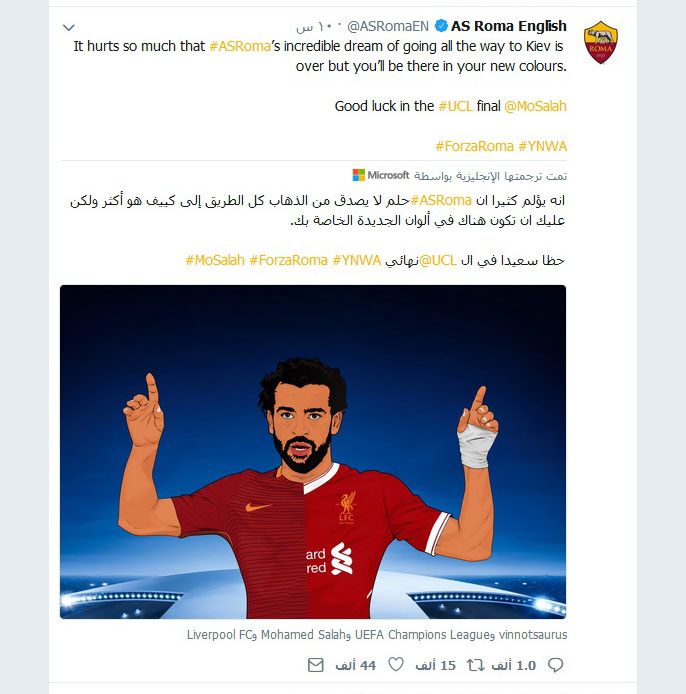Open the tweet options chevron menu

69,27
